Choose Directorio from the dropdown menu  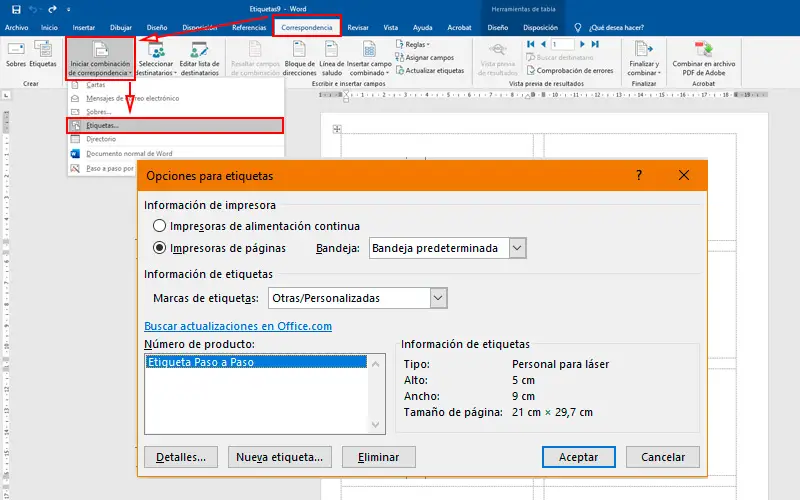tap(176, 139)
